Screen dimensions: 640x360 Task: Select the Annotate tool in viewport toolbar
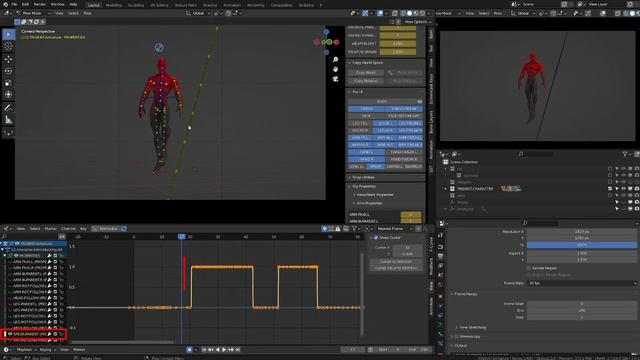(8, 108)
